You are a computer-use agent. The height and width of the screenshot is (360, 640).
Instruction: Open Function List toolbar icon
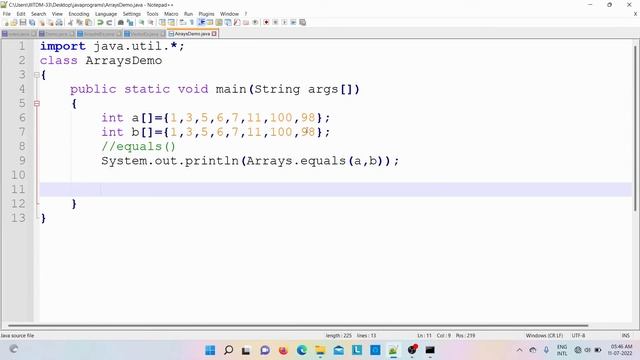pyautogui.click(x=237, y=22)
